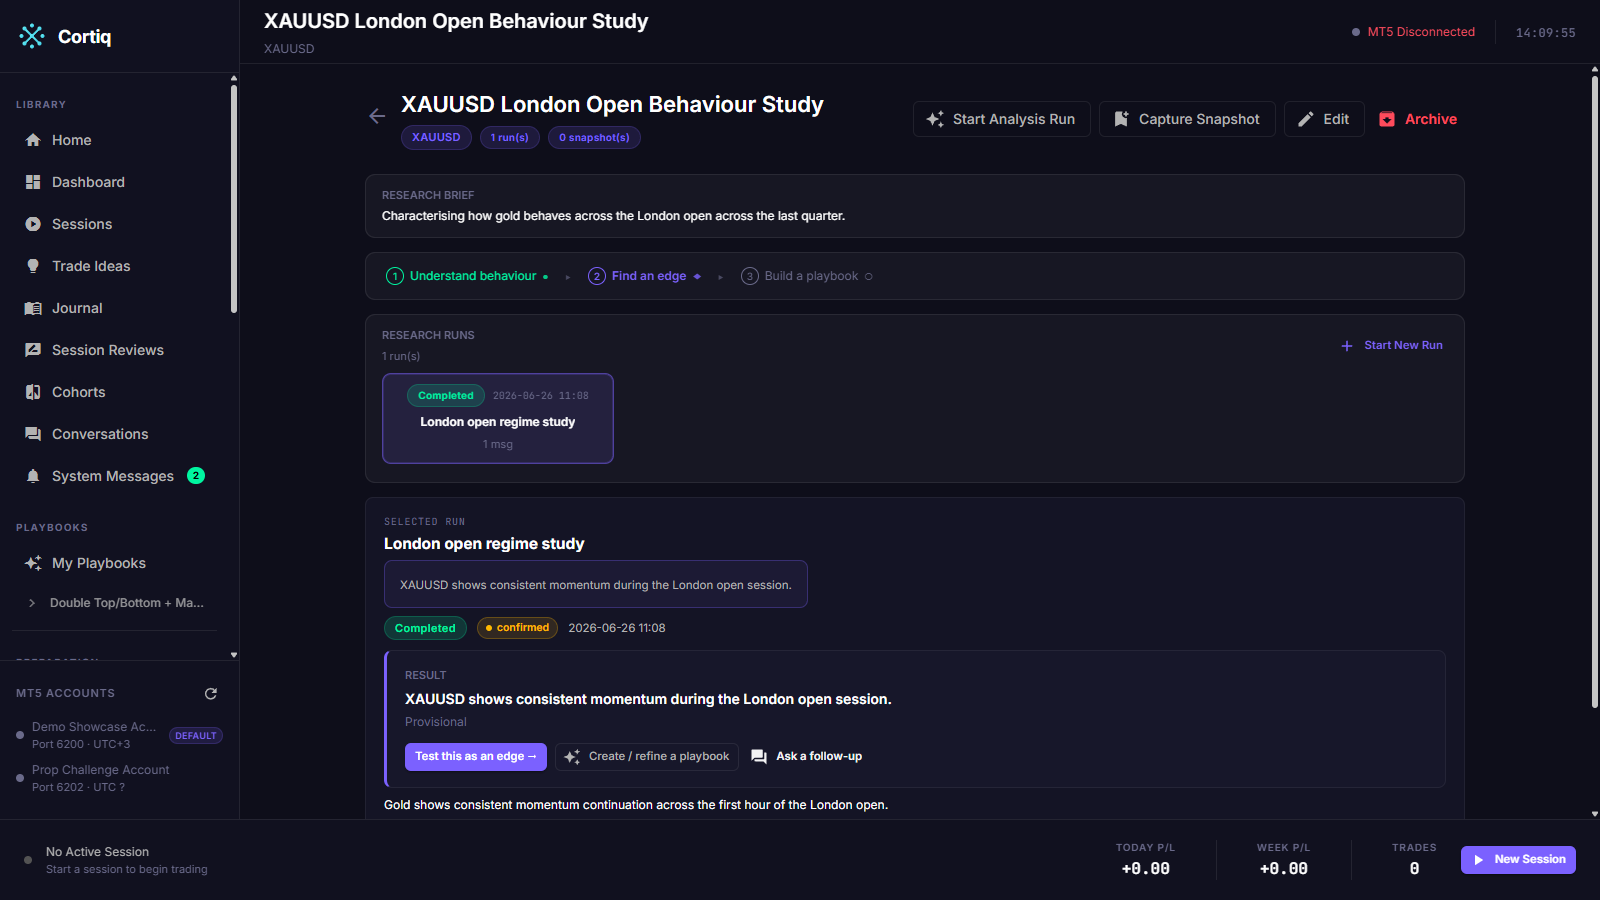The width and height of the screenshot is (1600, 900).
Task: Click Test this as an edge button
Action: click(475, 757)
